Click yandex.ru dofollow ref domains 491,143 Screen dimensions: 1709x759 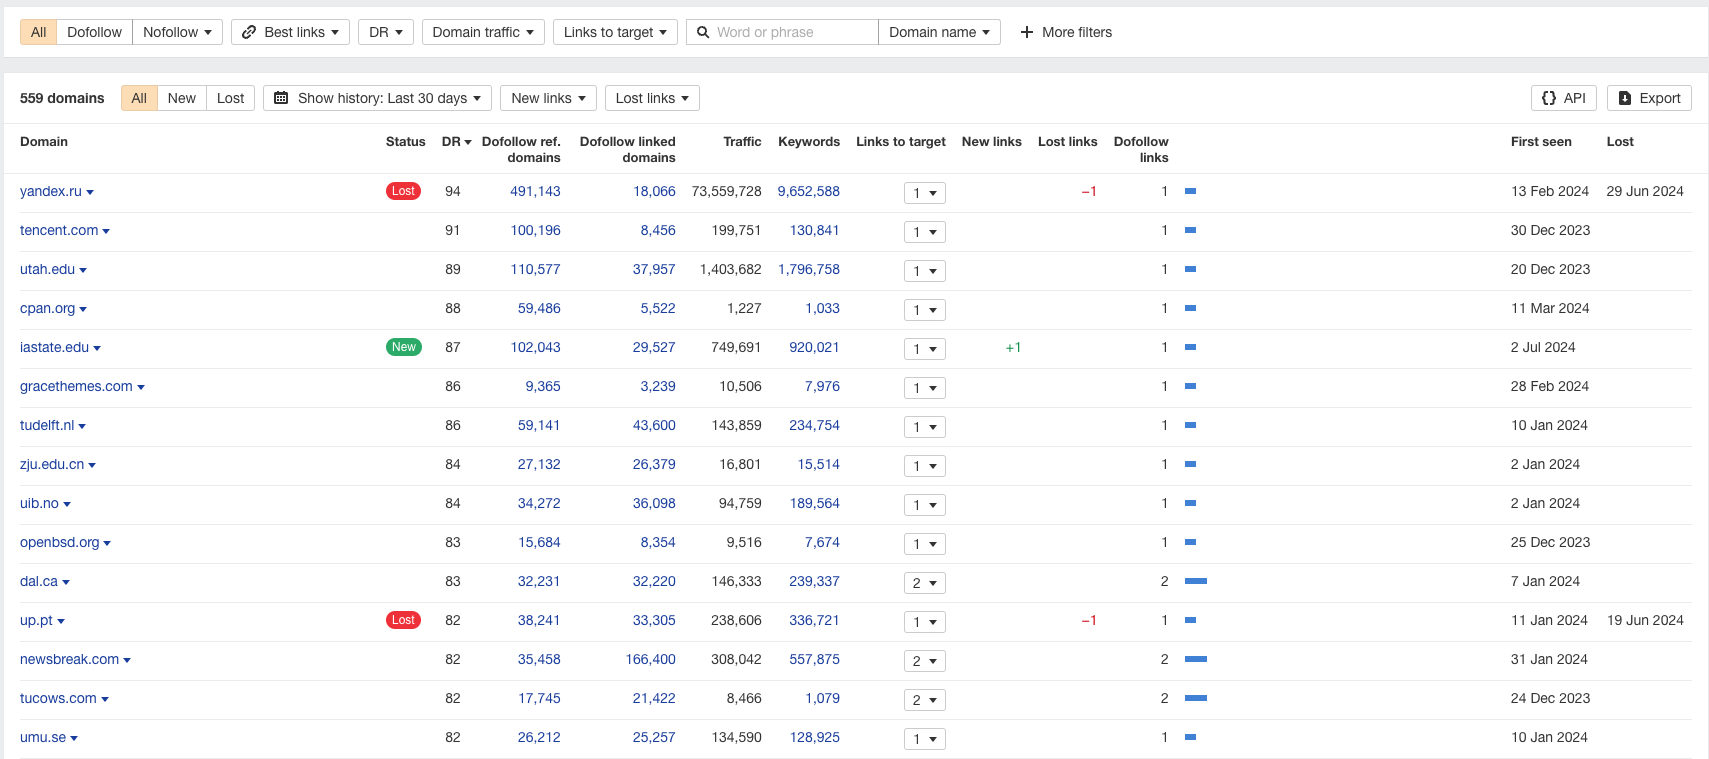[535, 191]
